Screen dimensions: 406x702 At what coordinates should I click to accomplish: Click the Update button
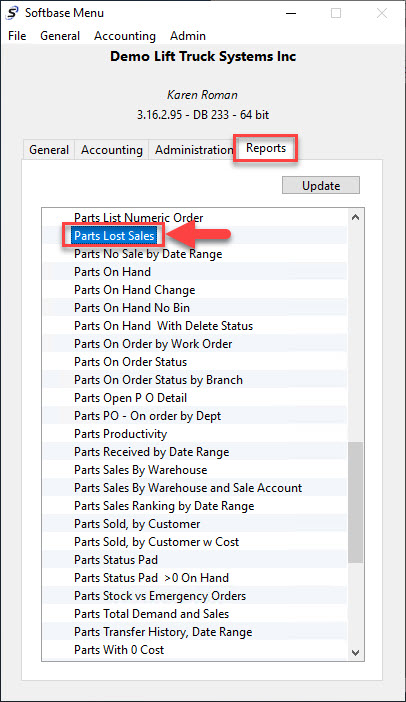pos(321,185)
